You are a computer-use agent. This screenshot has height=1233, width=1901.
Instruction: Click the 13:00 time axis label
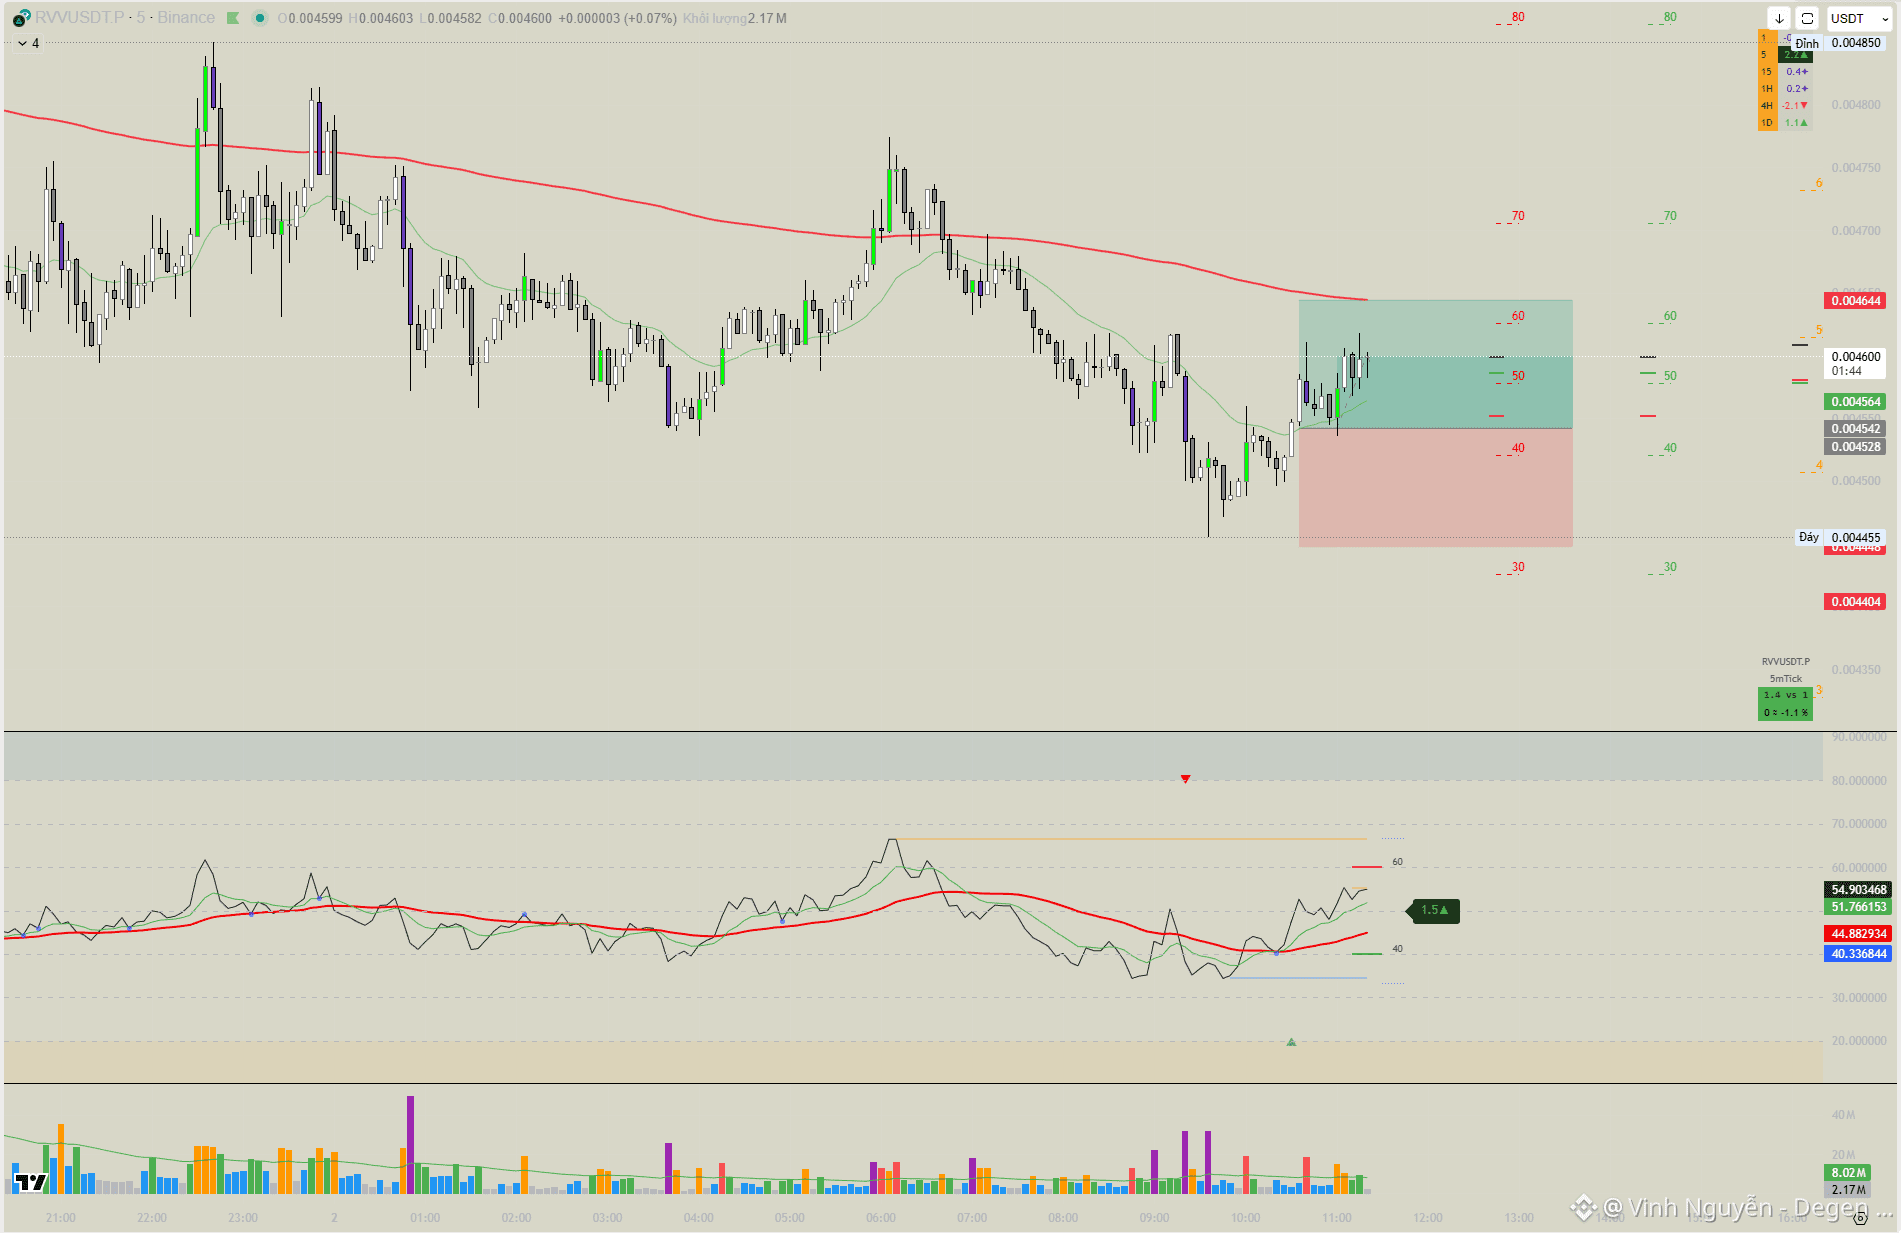[1519, 1218]
